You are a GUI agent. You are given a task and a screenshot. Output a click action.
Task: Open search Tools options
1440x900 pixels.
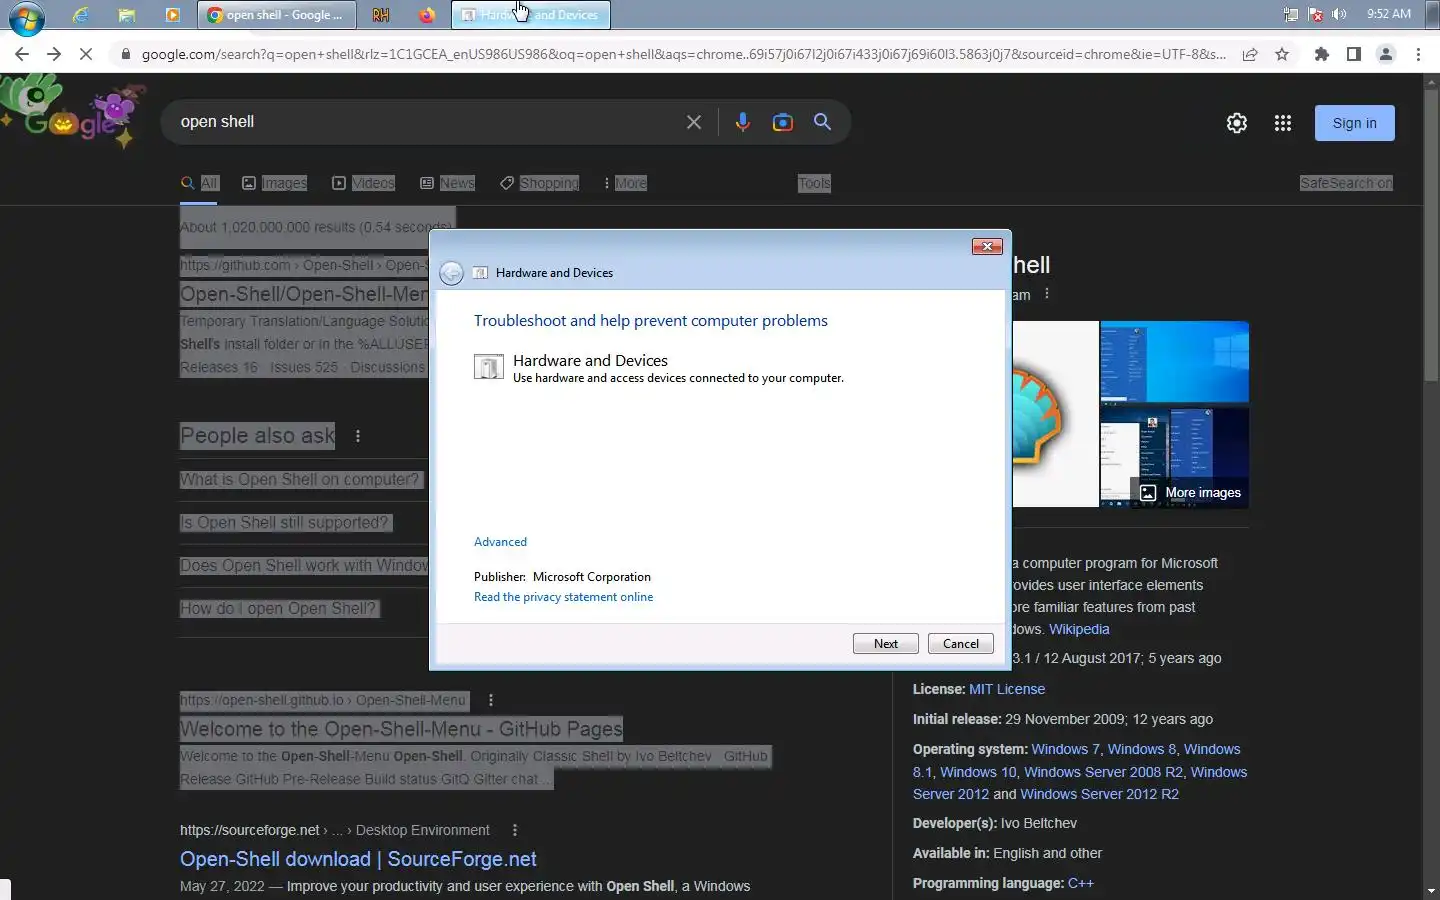(x=814, y=183)
